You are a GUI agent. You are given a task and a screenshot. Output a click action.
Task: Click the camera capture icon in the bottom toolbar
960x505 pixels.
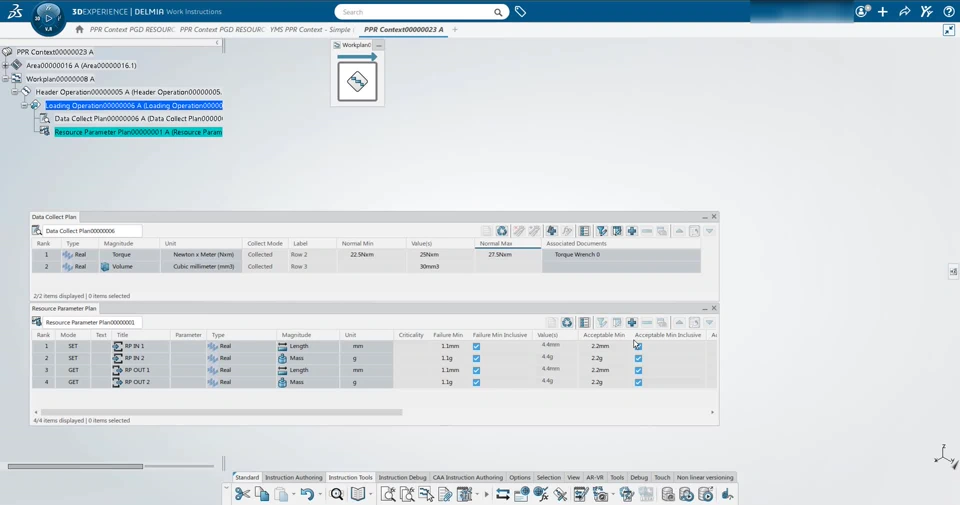click(x=601, y=494)
